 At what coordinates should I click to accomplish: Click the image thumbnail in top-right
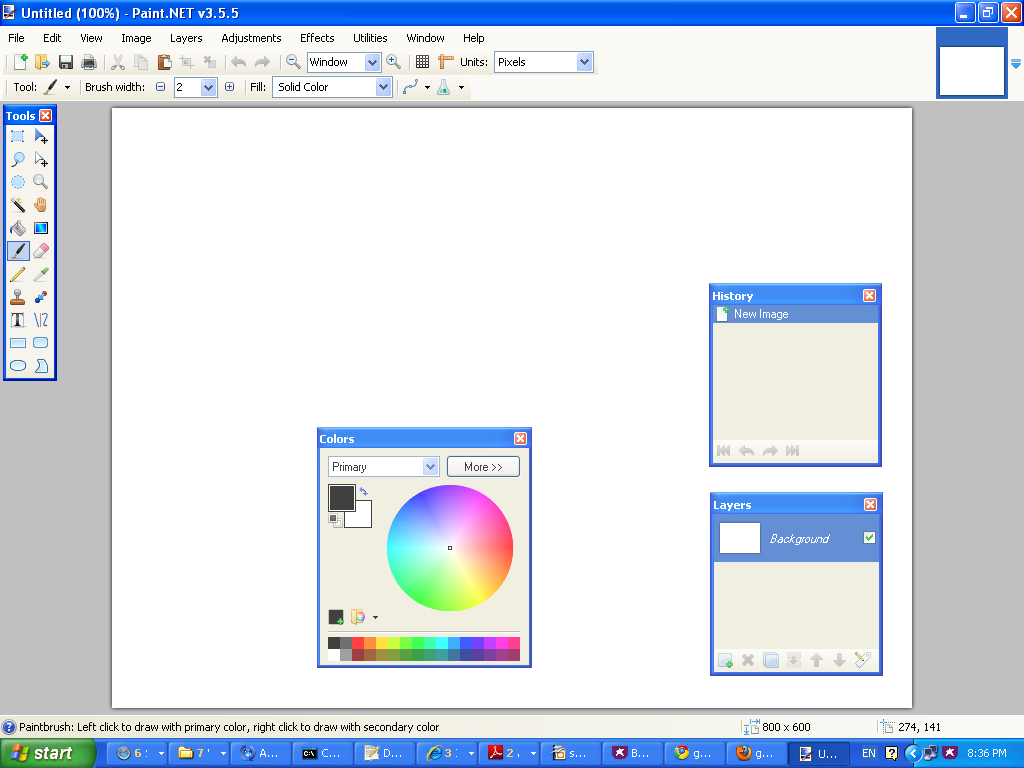(x=971, y=71)
